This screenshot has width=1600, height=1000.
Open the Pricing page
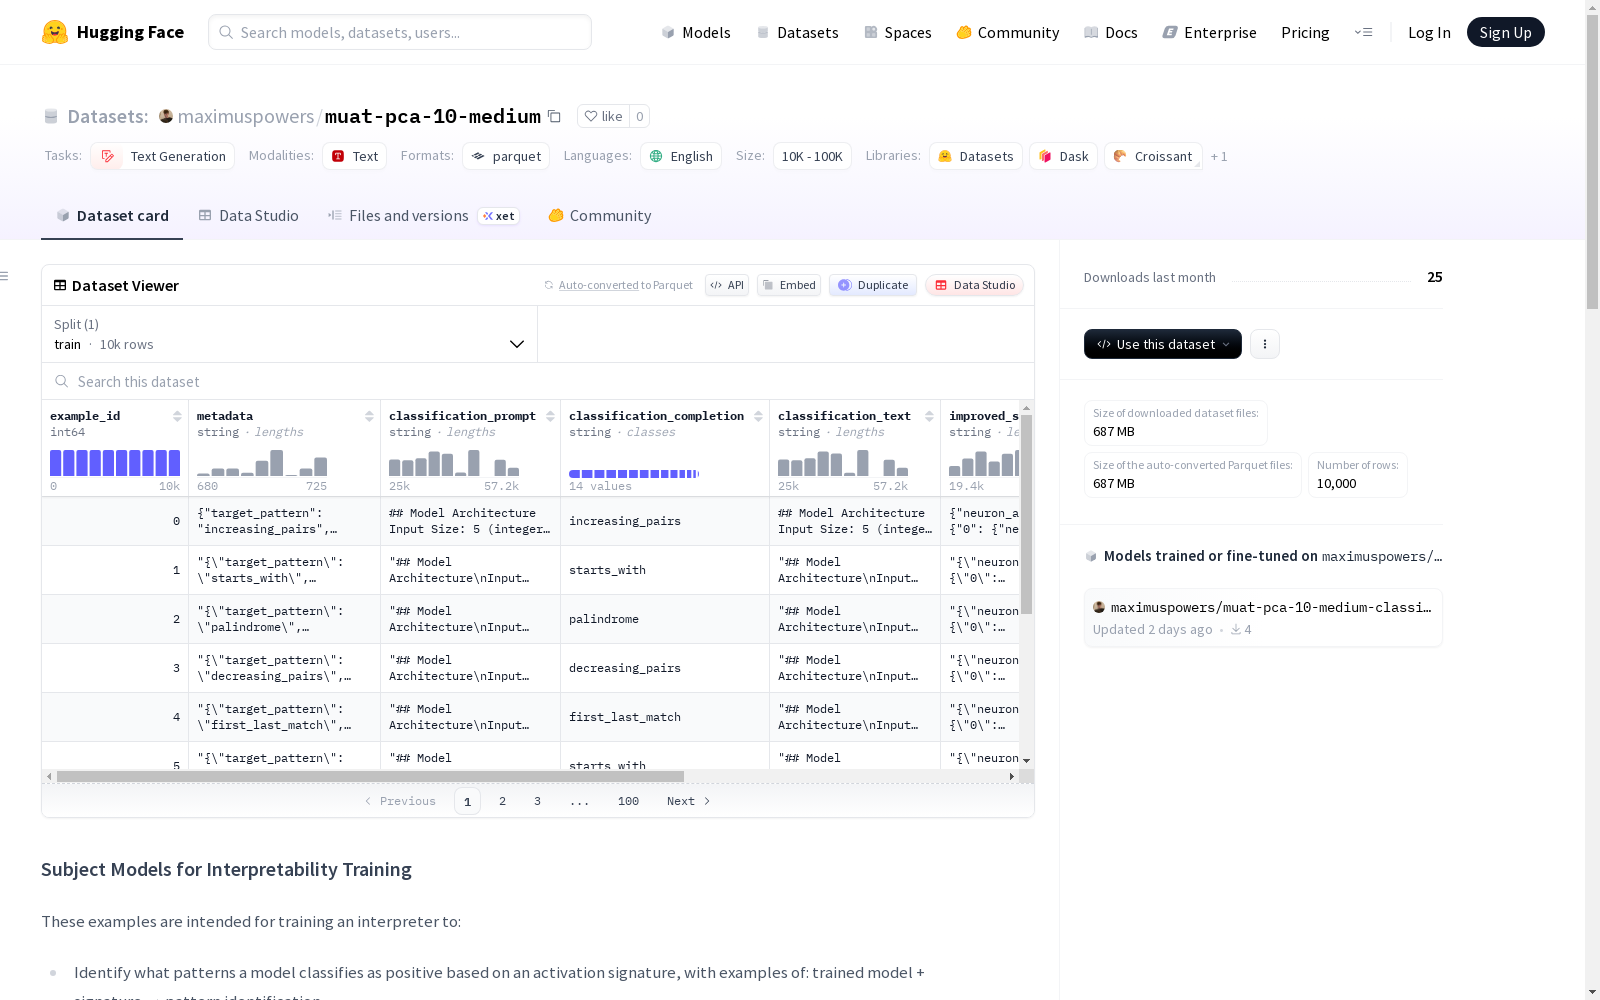click(x=1305, y=32)
